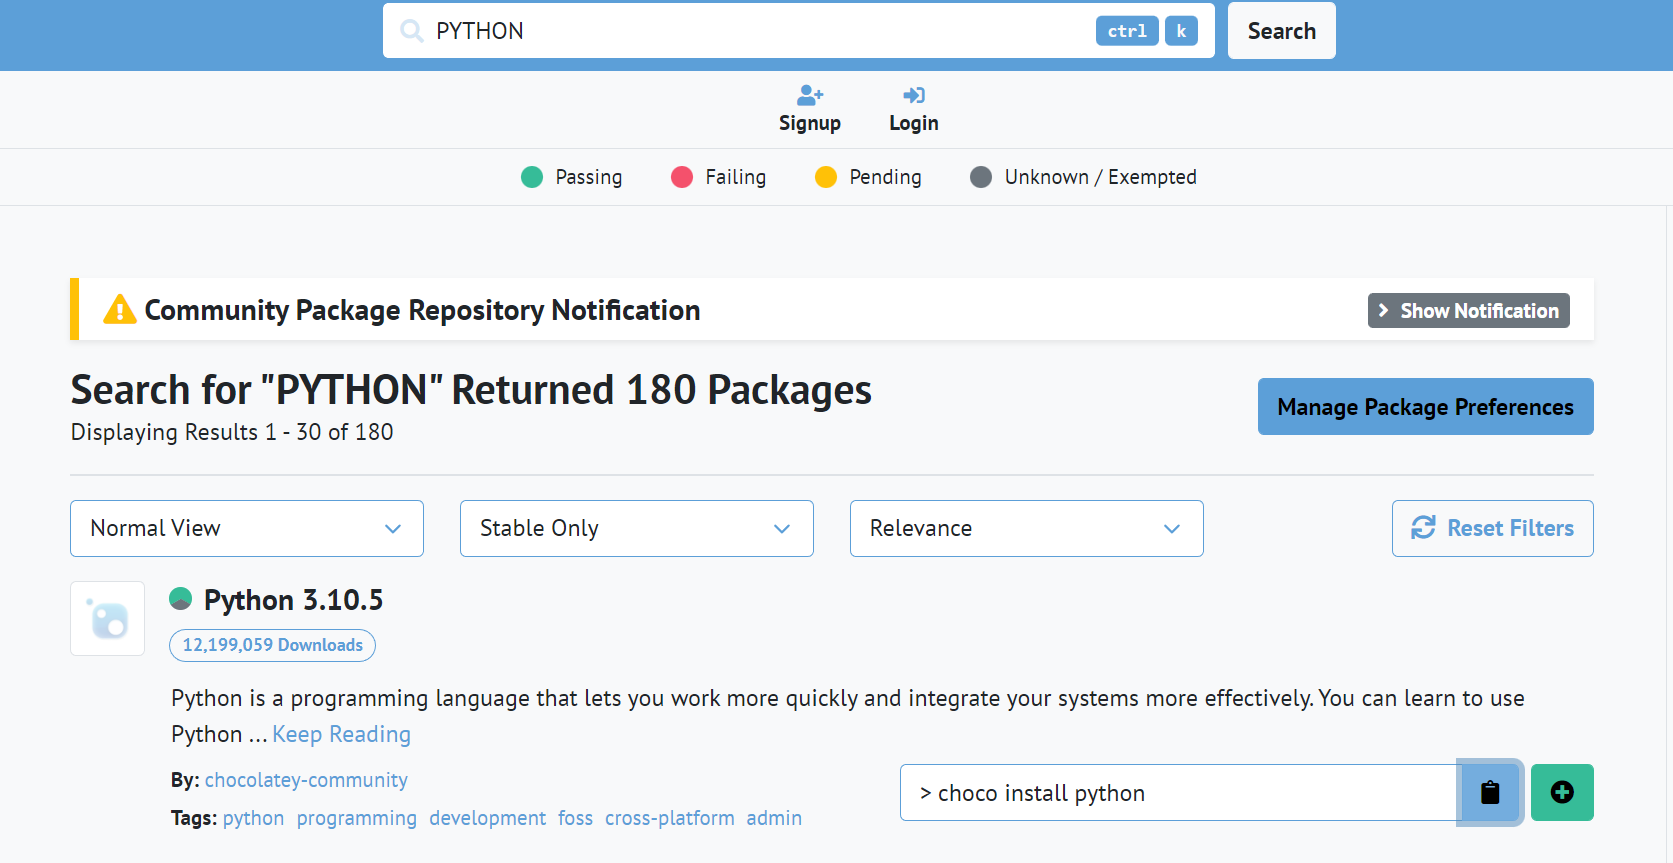This screenshot has width=1673, height=863.
Task: Add Python package with green plus button
Action: pyautogui.click(x=1562, y=793)
